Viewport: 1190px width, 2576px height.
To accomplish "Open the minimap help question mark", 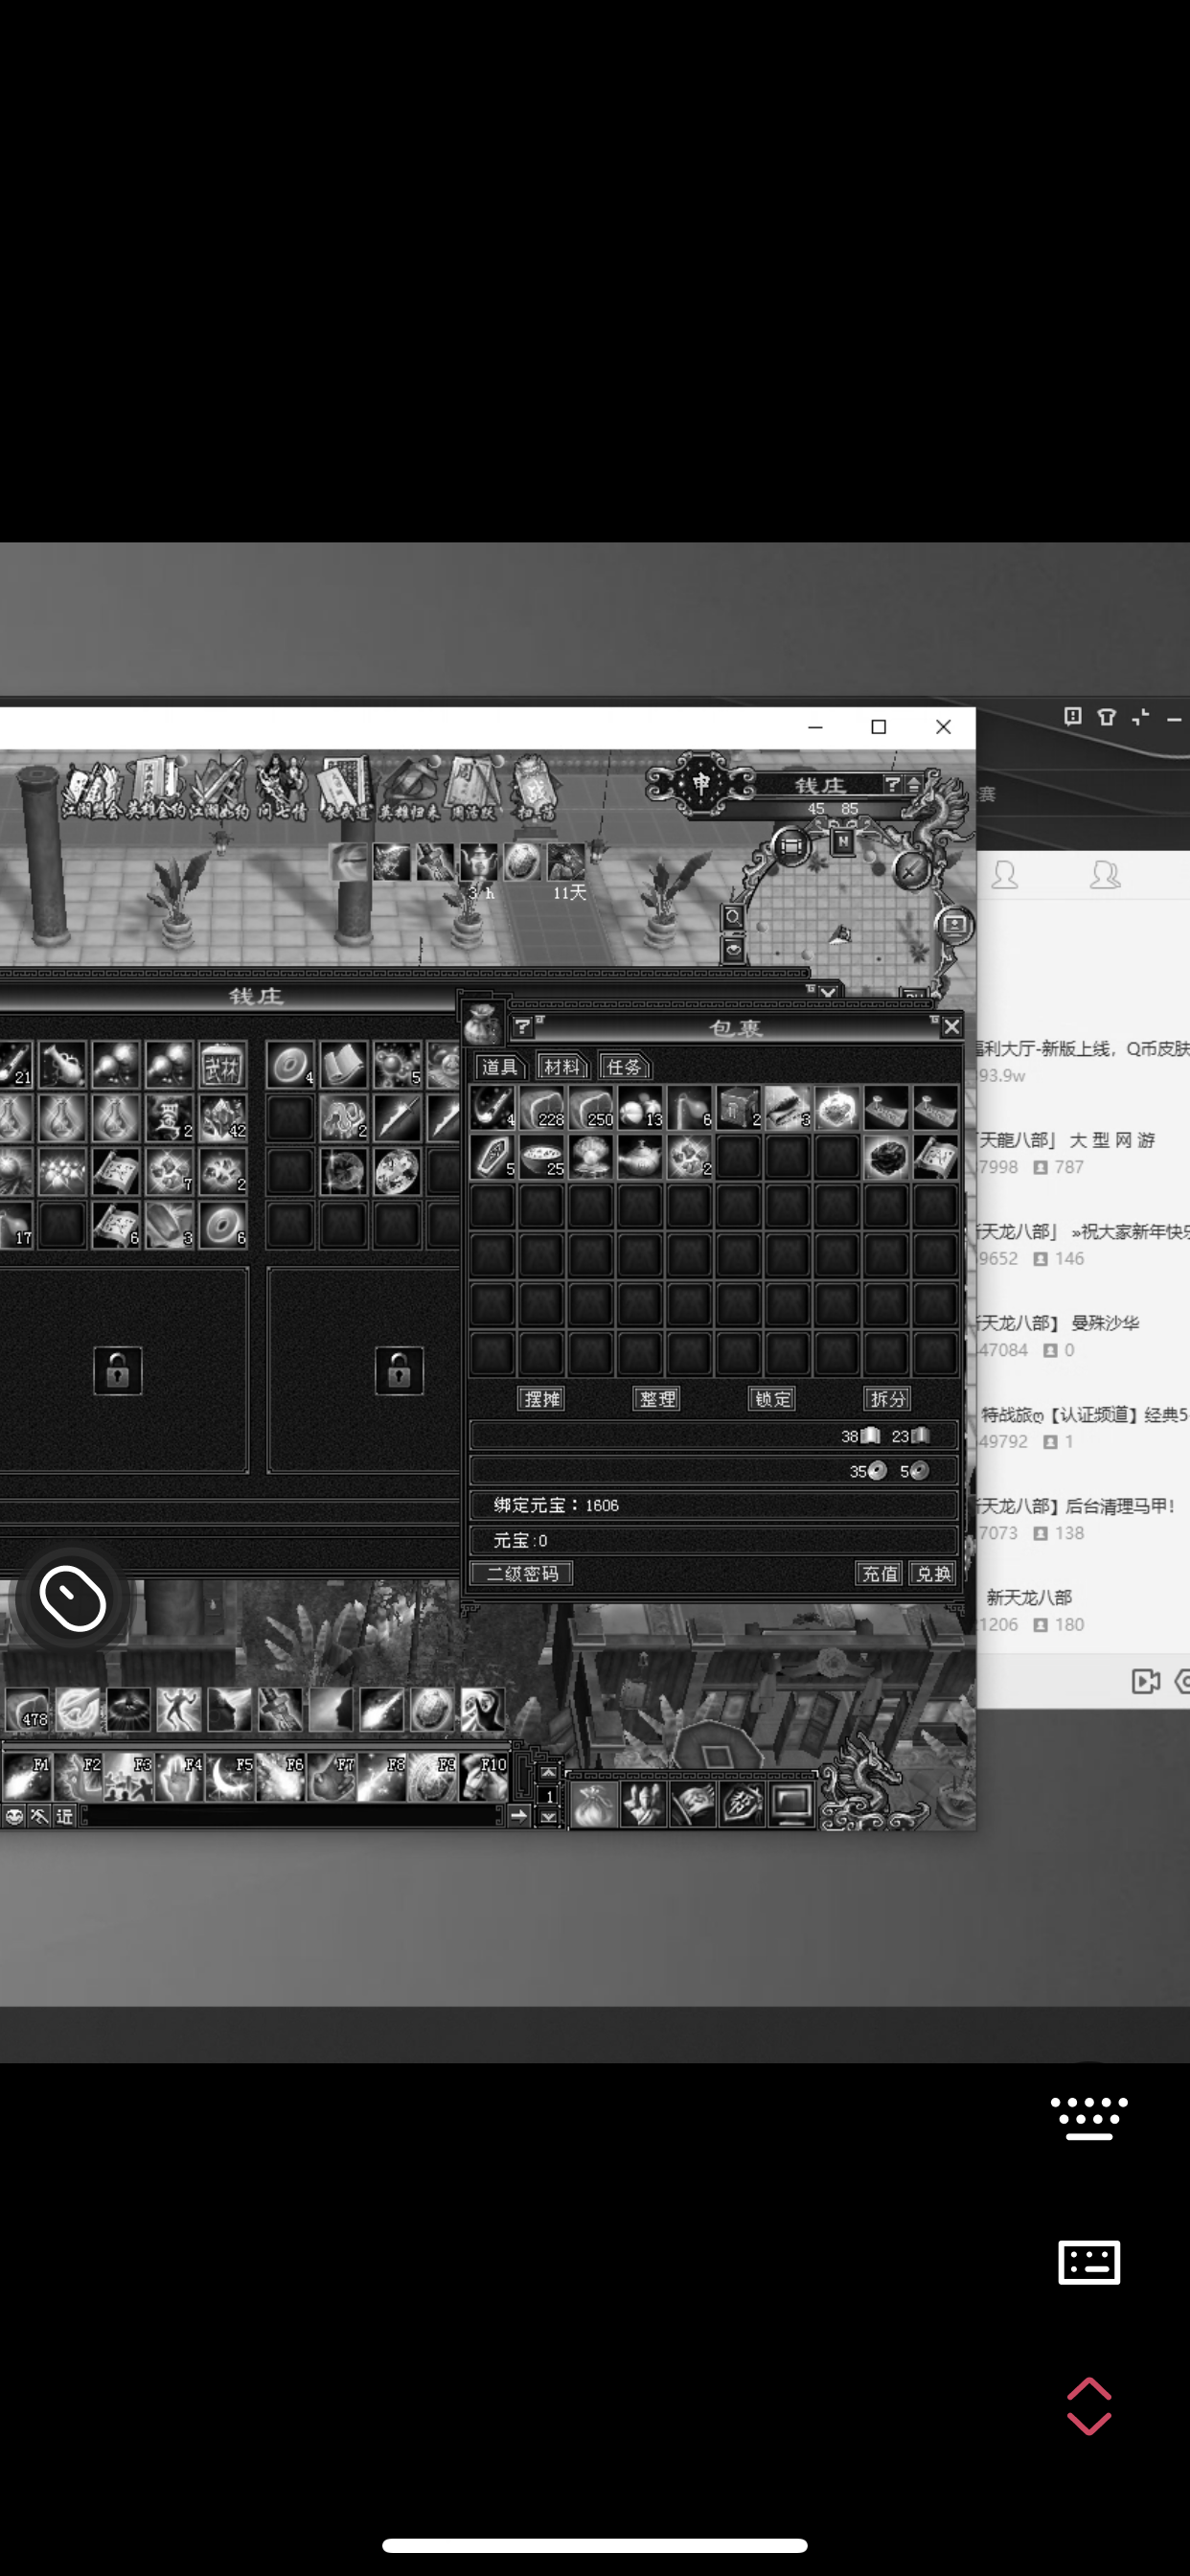I will pos(892,784).
